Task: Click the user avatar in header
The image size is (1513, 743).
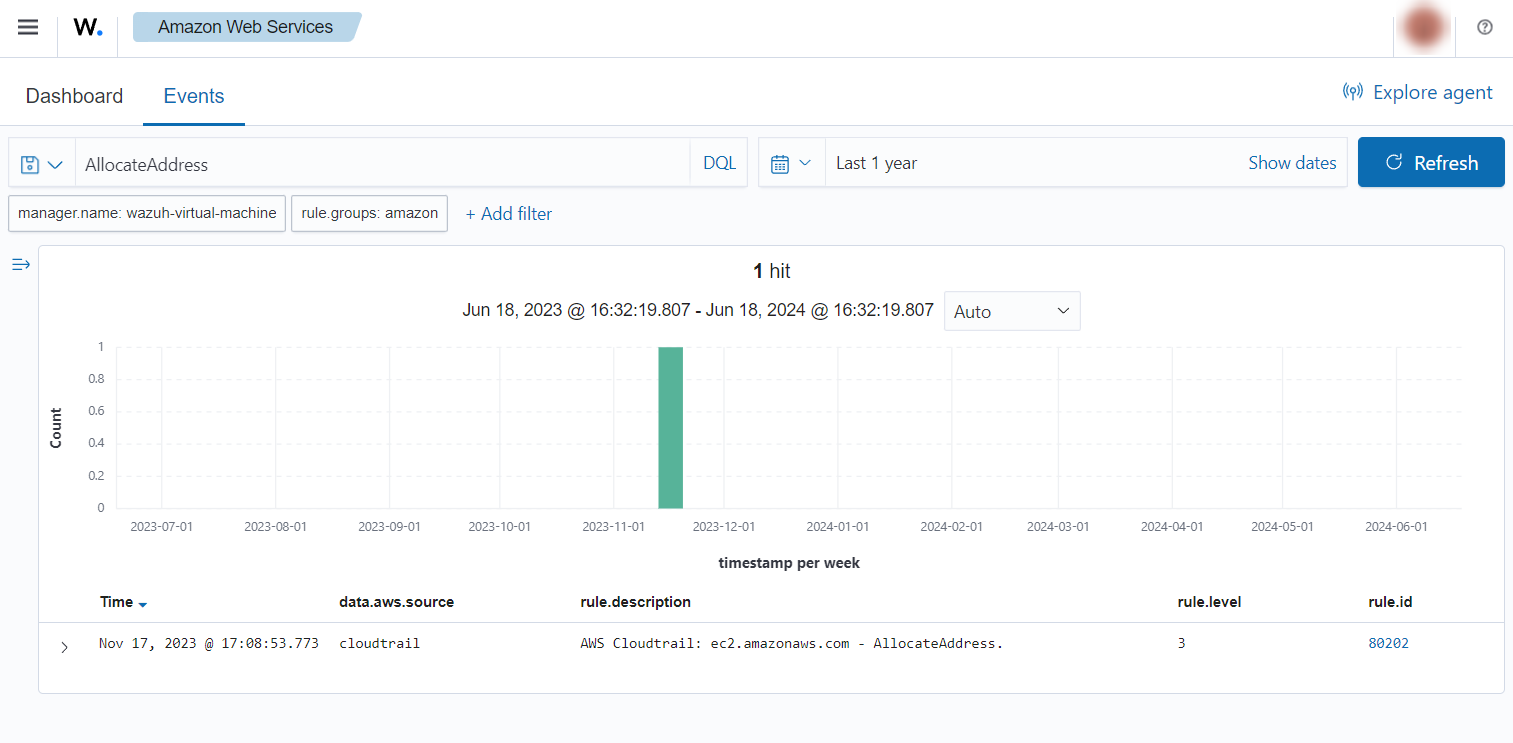Action: click(1423, 28)
